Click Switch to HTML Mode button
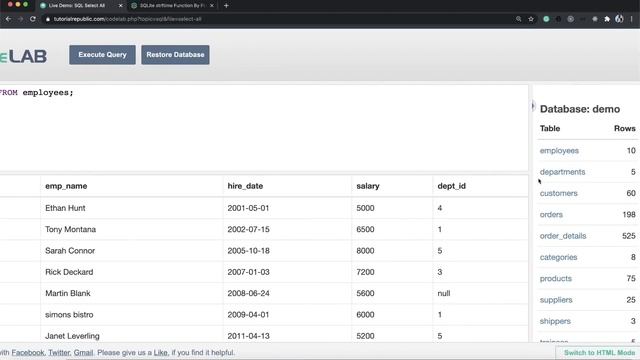This screenshot has height=360, width=640. pyautogui.click(x=599, y=353)
